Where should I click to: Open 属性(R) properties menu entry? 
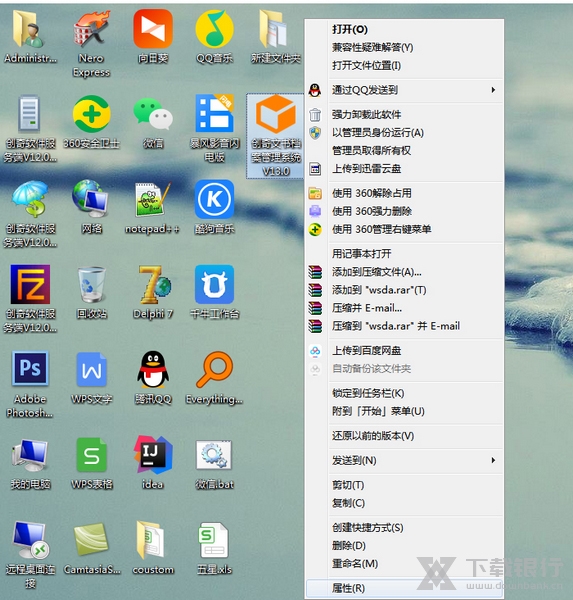coord(404,588)
